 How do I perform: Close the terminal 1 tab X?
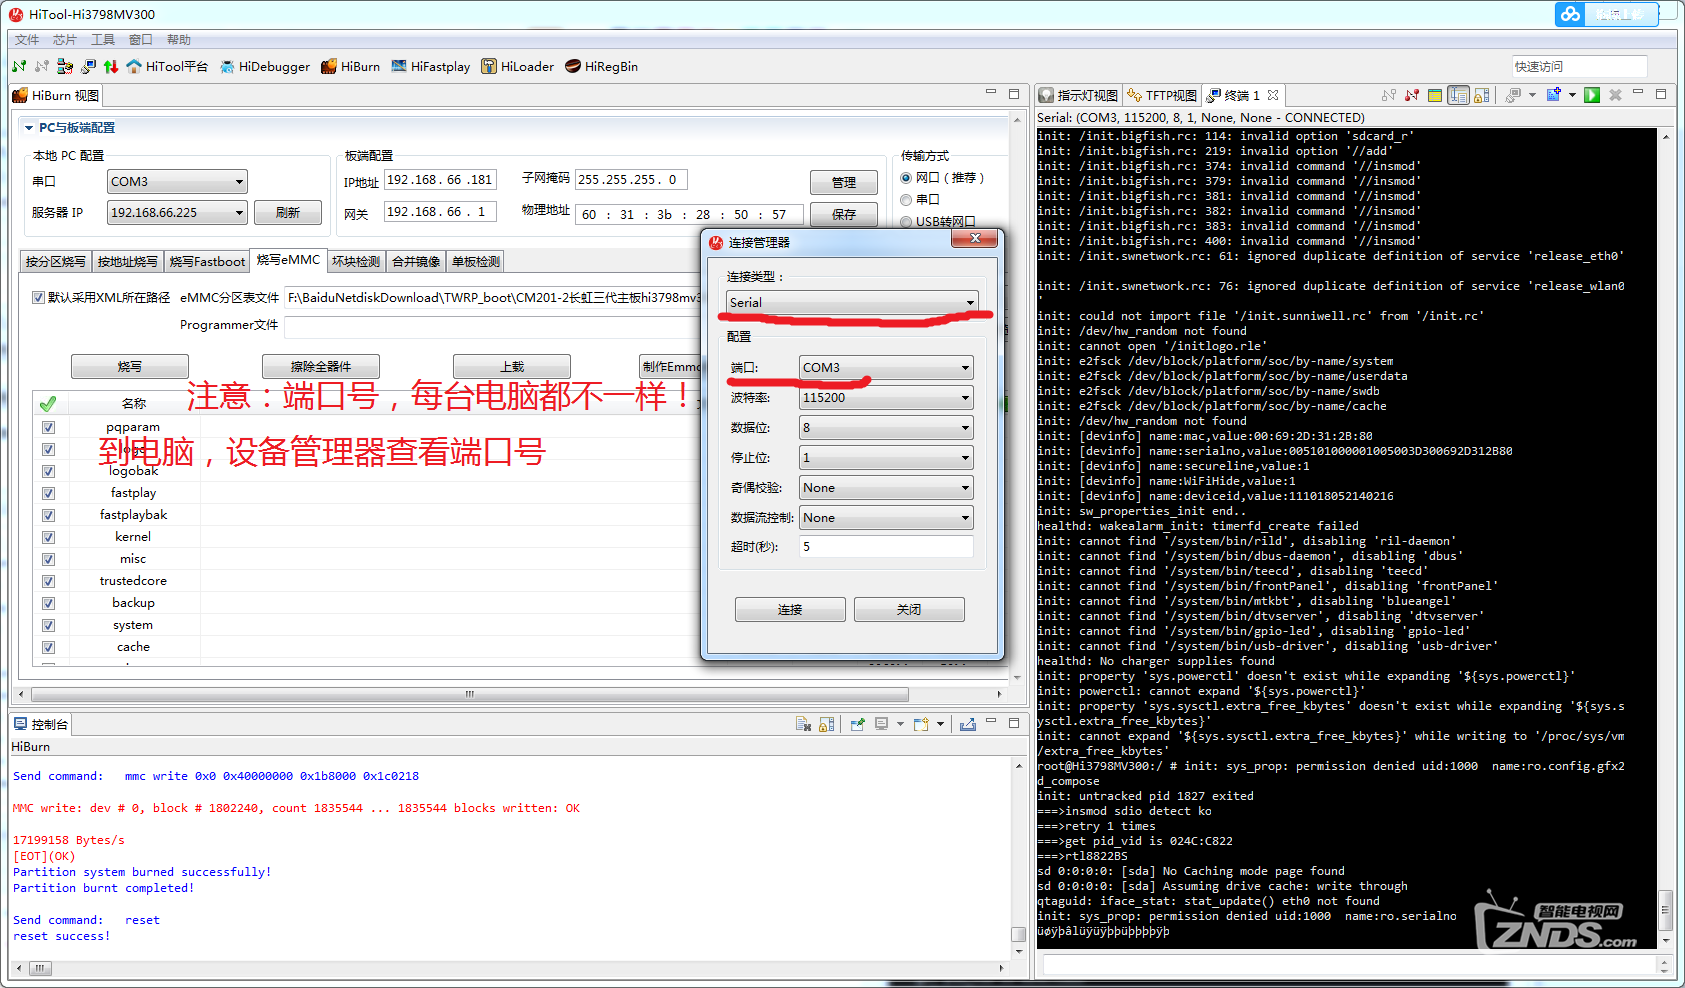tap(1273, 95)
